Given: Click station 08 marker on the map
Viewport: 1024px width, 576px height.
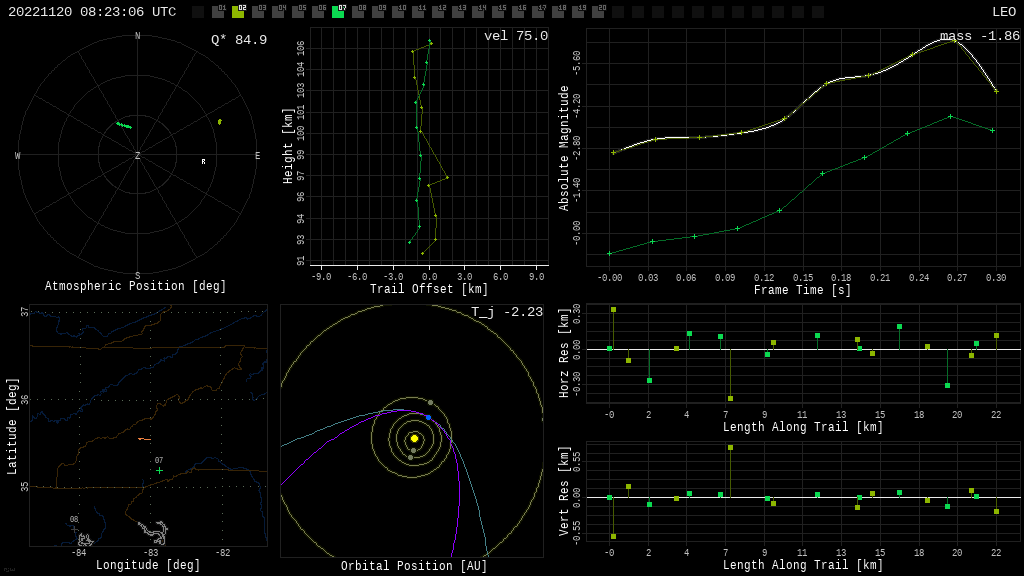Looking at the screenshot, I should (x=74, y=529).
